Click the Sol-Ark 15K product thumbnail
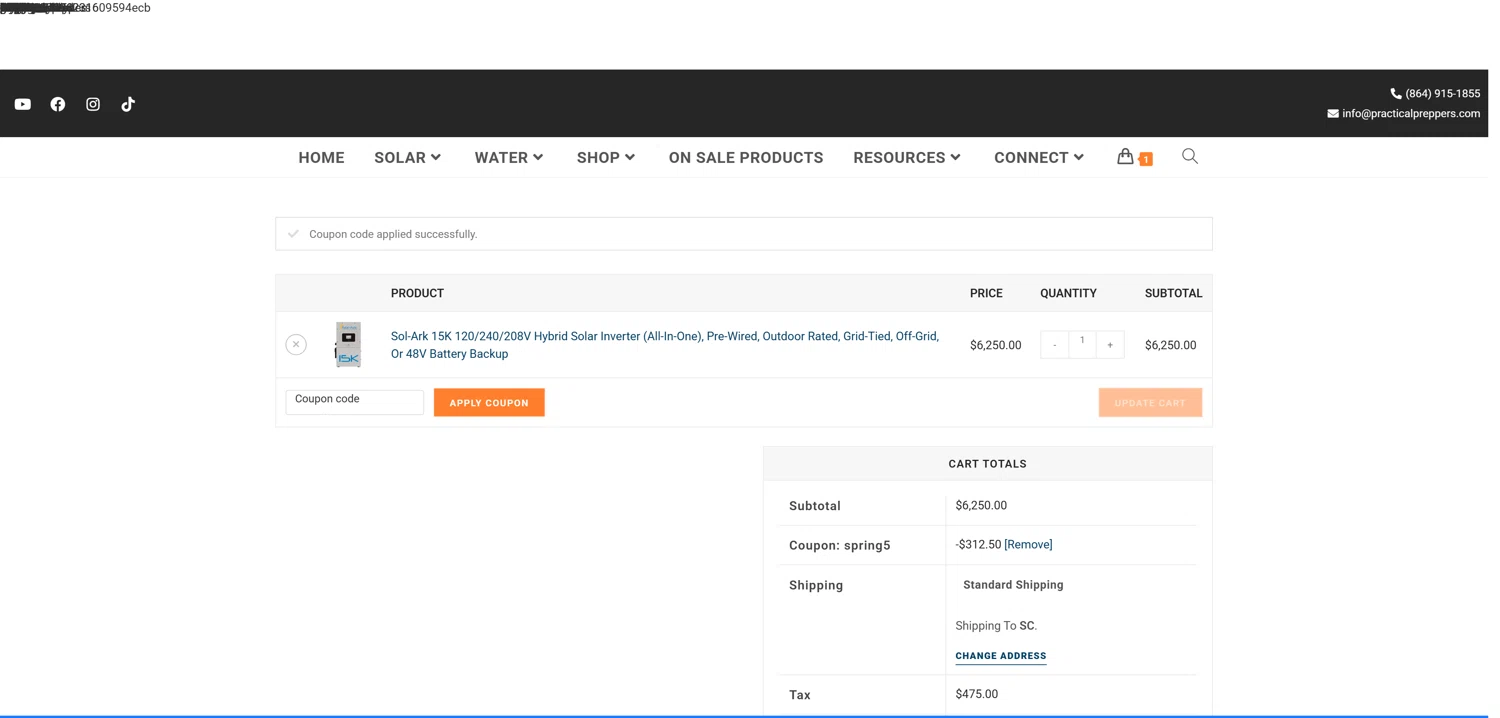Image resolution: width=1500 pixels, height=718 pixels. (x=348, y=344)
